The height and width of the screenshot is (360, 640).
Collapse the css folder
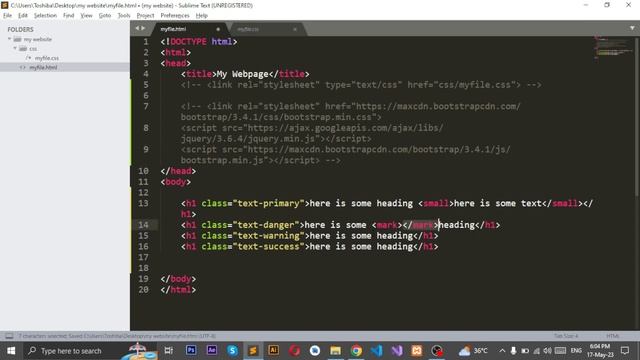pos(15,49)
